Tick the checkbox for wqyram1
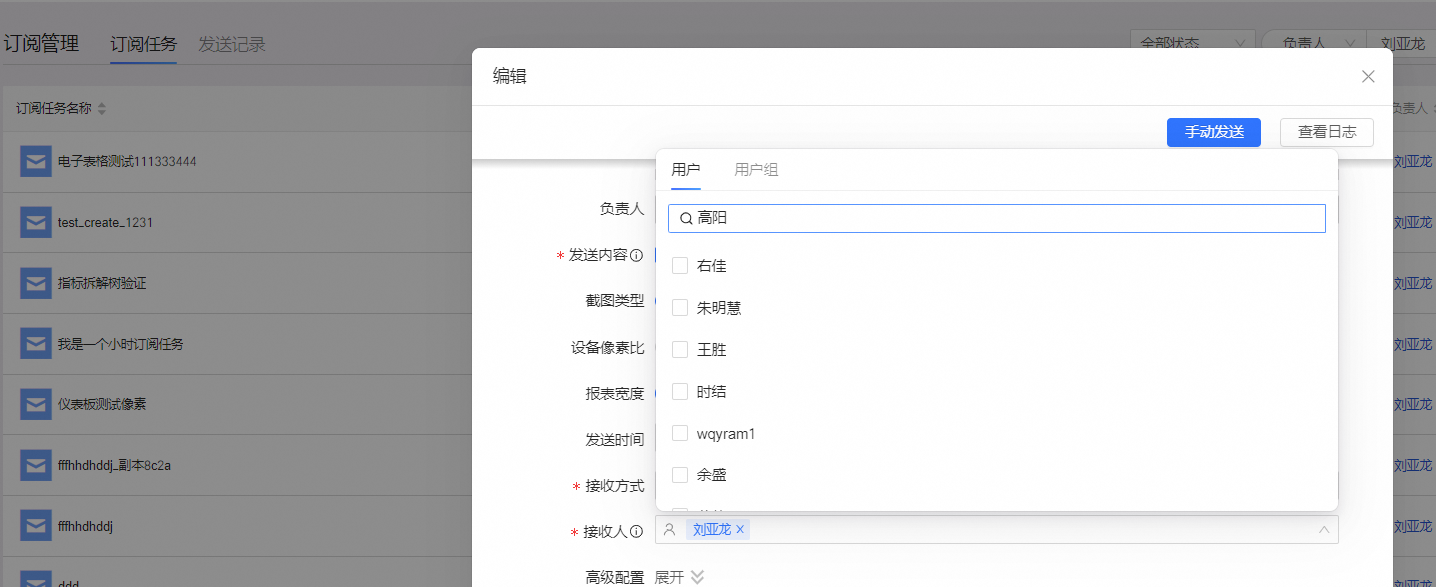This screenshot has height=587, width=1436. coord(680,434)
